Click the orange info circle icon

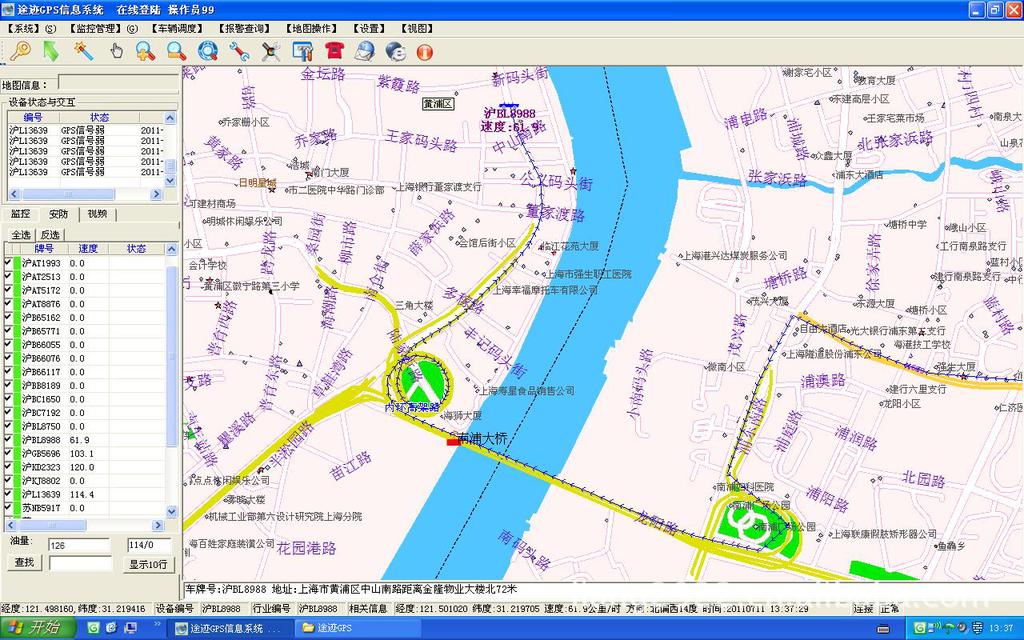pos(425,51)
